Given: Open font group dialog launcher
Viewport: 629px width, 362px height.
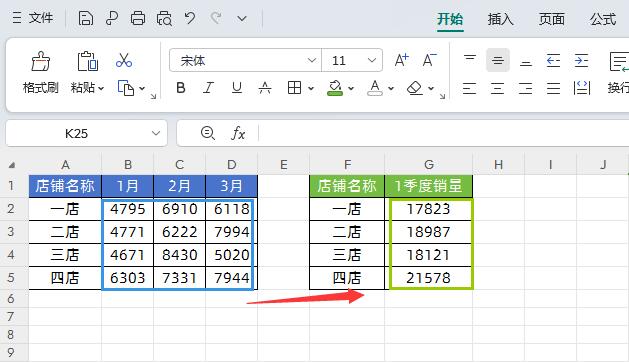Looking at the screenshot, I should (442, 96).
